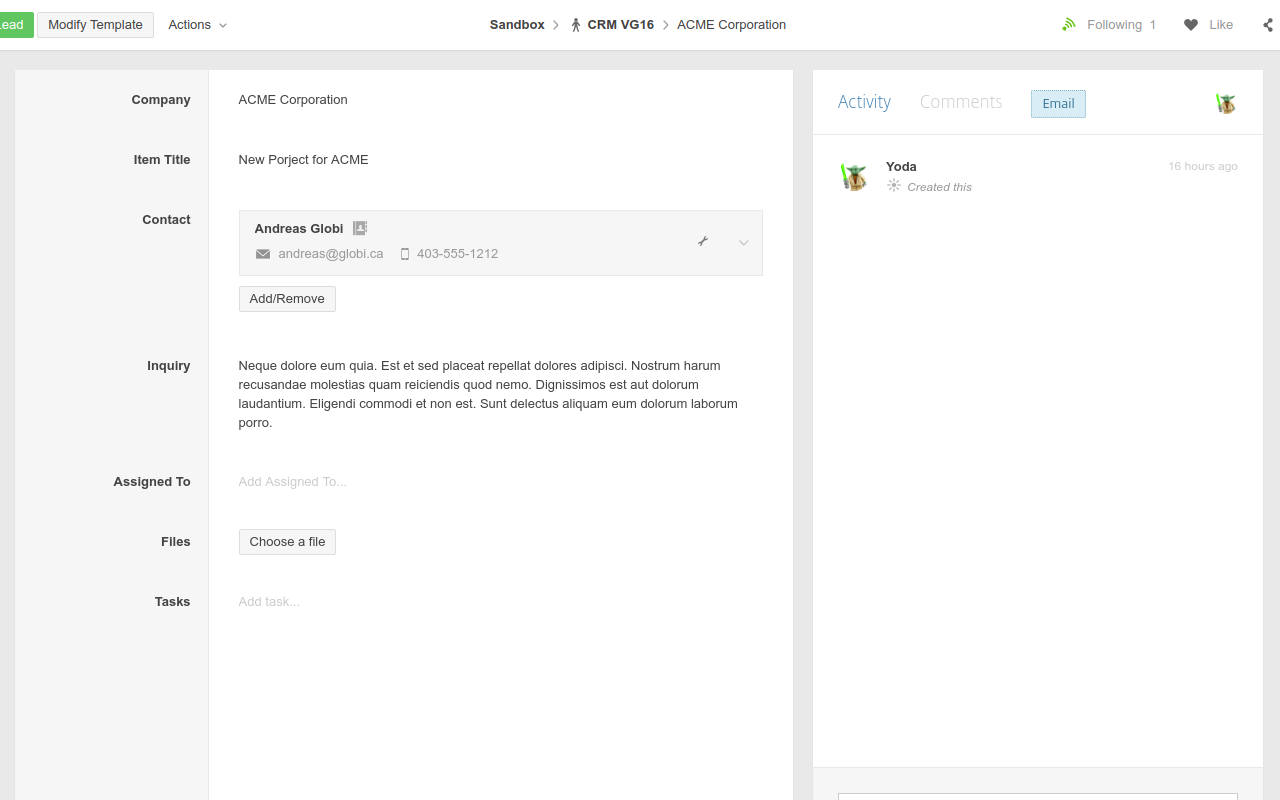Viewport: 1280px width, 800px height.
Task: Click the envelope icon beside andreas@globi.ca
Action: pos(262,254)
